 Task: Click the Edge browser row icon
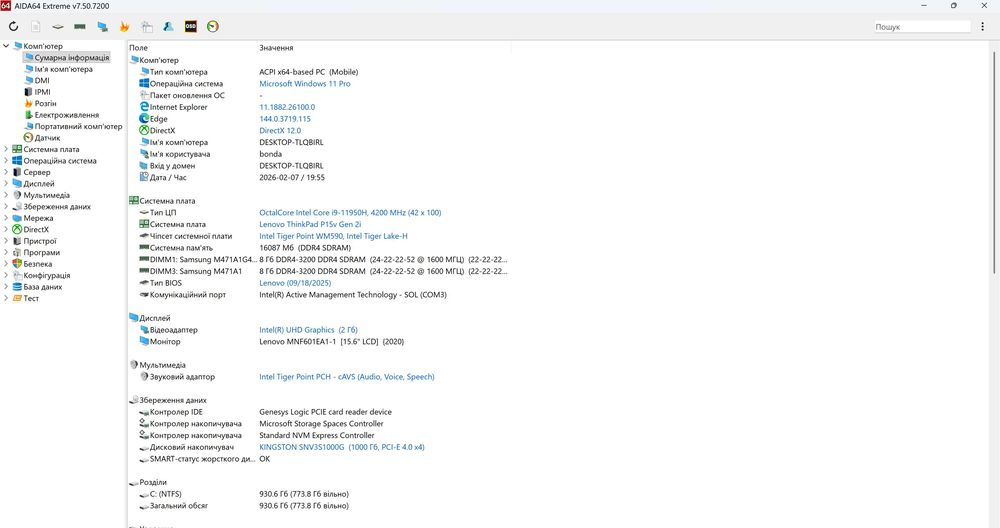[x=144, y=119]
